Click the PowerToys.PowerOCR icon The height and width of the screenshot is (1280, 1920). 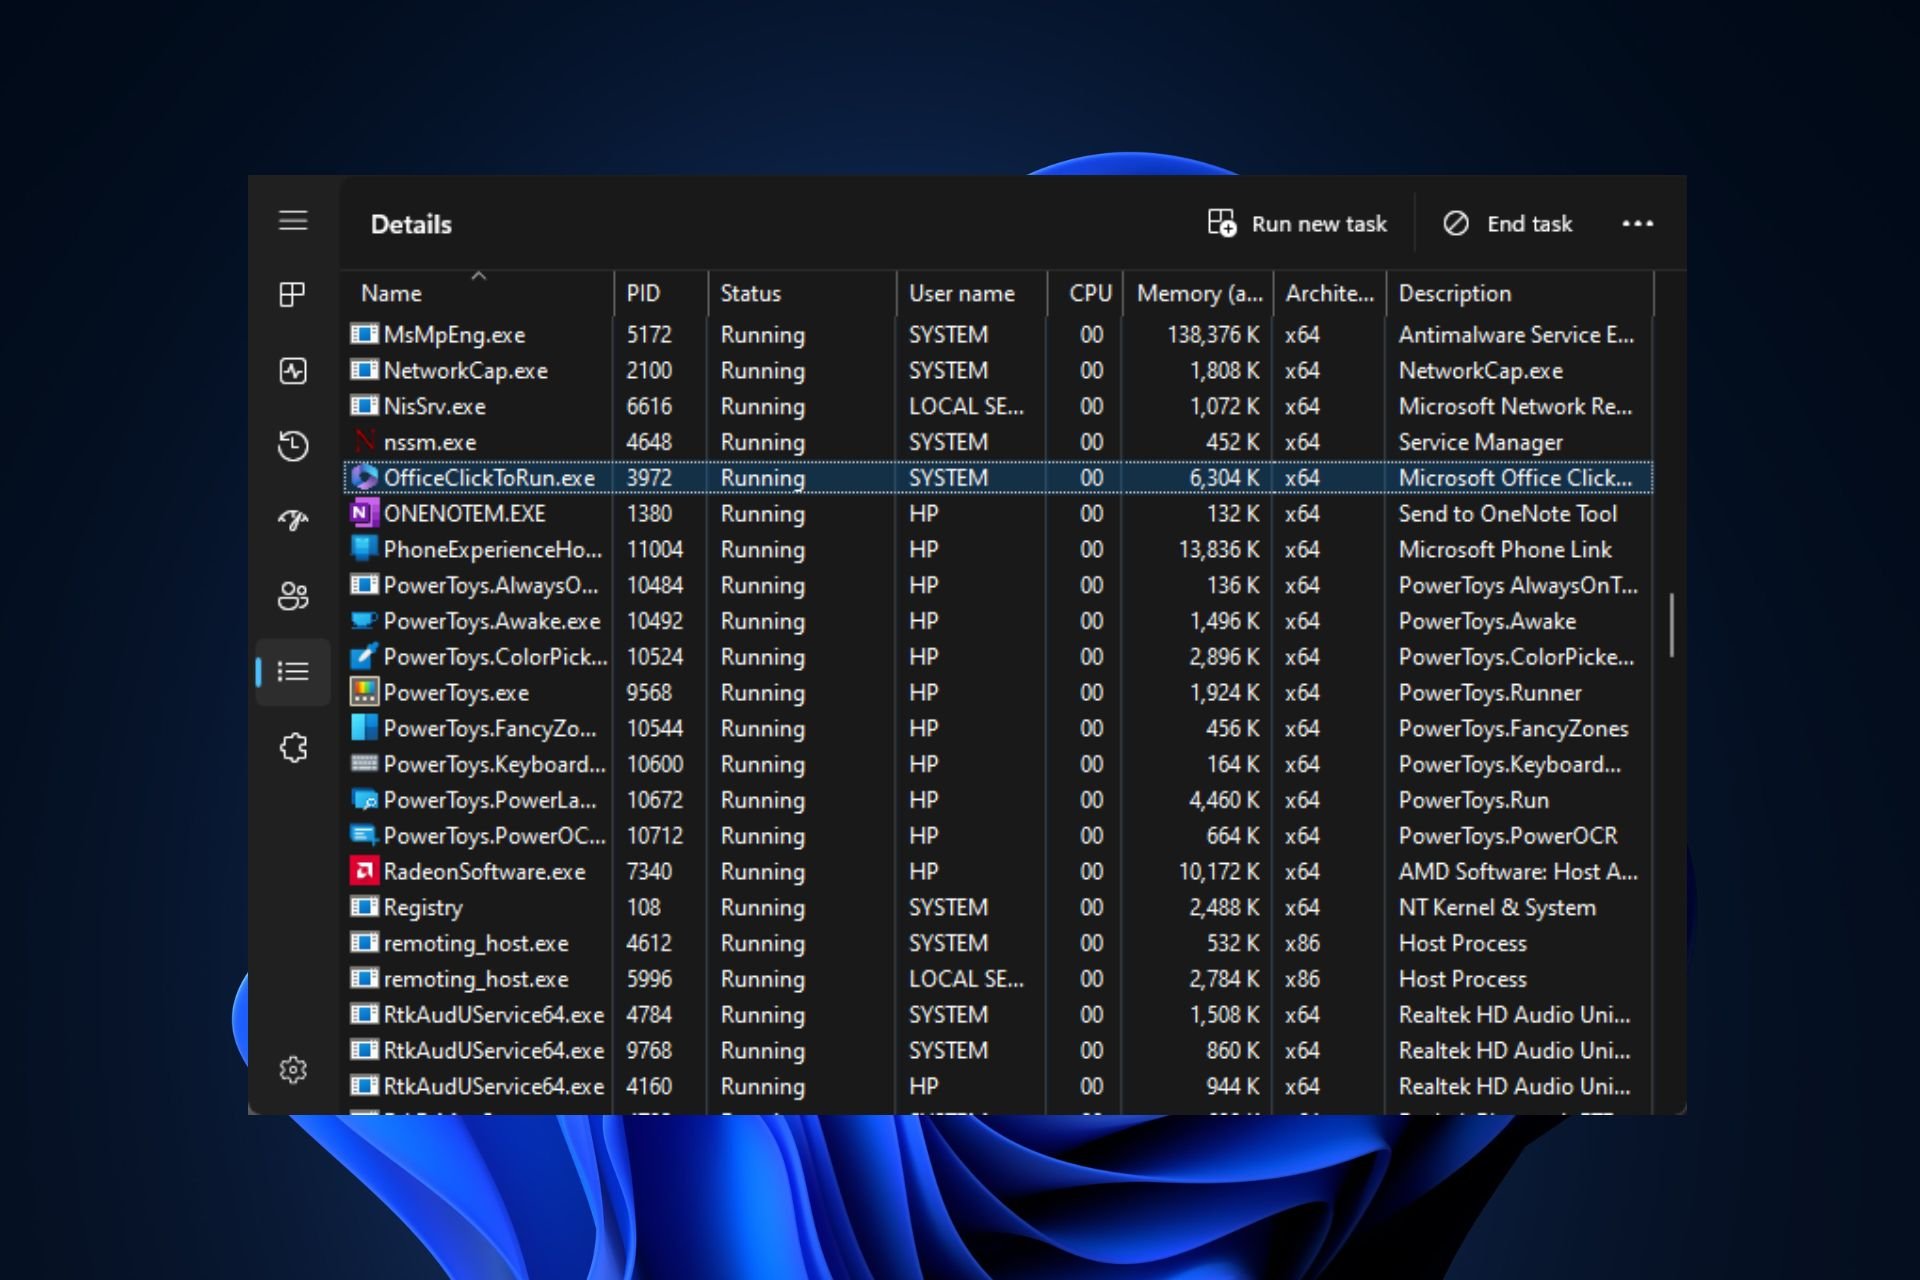pyautogui.click(x=364, y=835)
